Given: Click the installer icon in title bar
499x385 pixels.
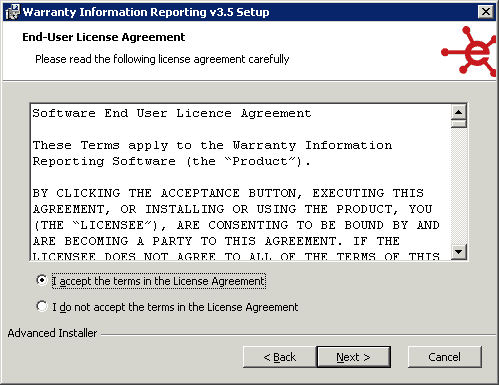Looking at the screenshot, I should (12, 12).
